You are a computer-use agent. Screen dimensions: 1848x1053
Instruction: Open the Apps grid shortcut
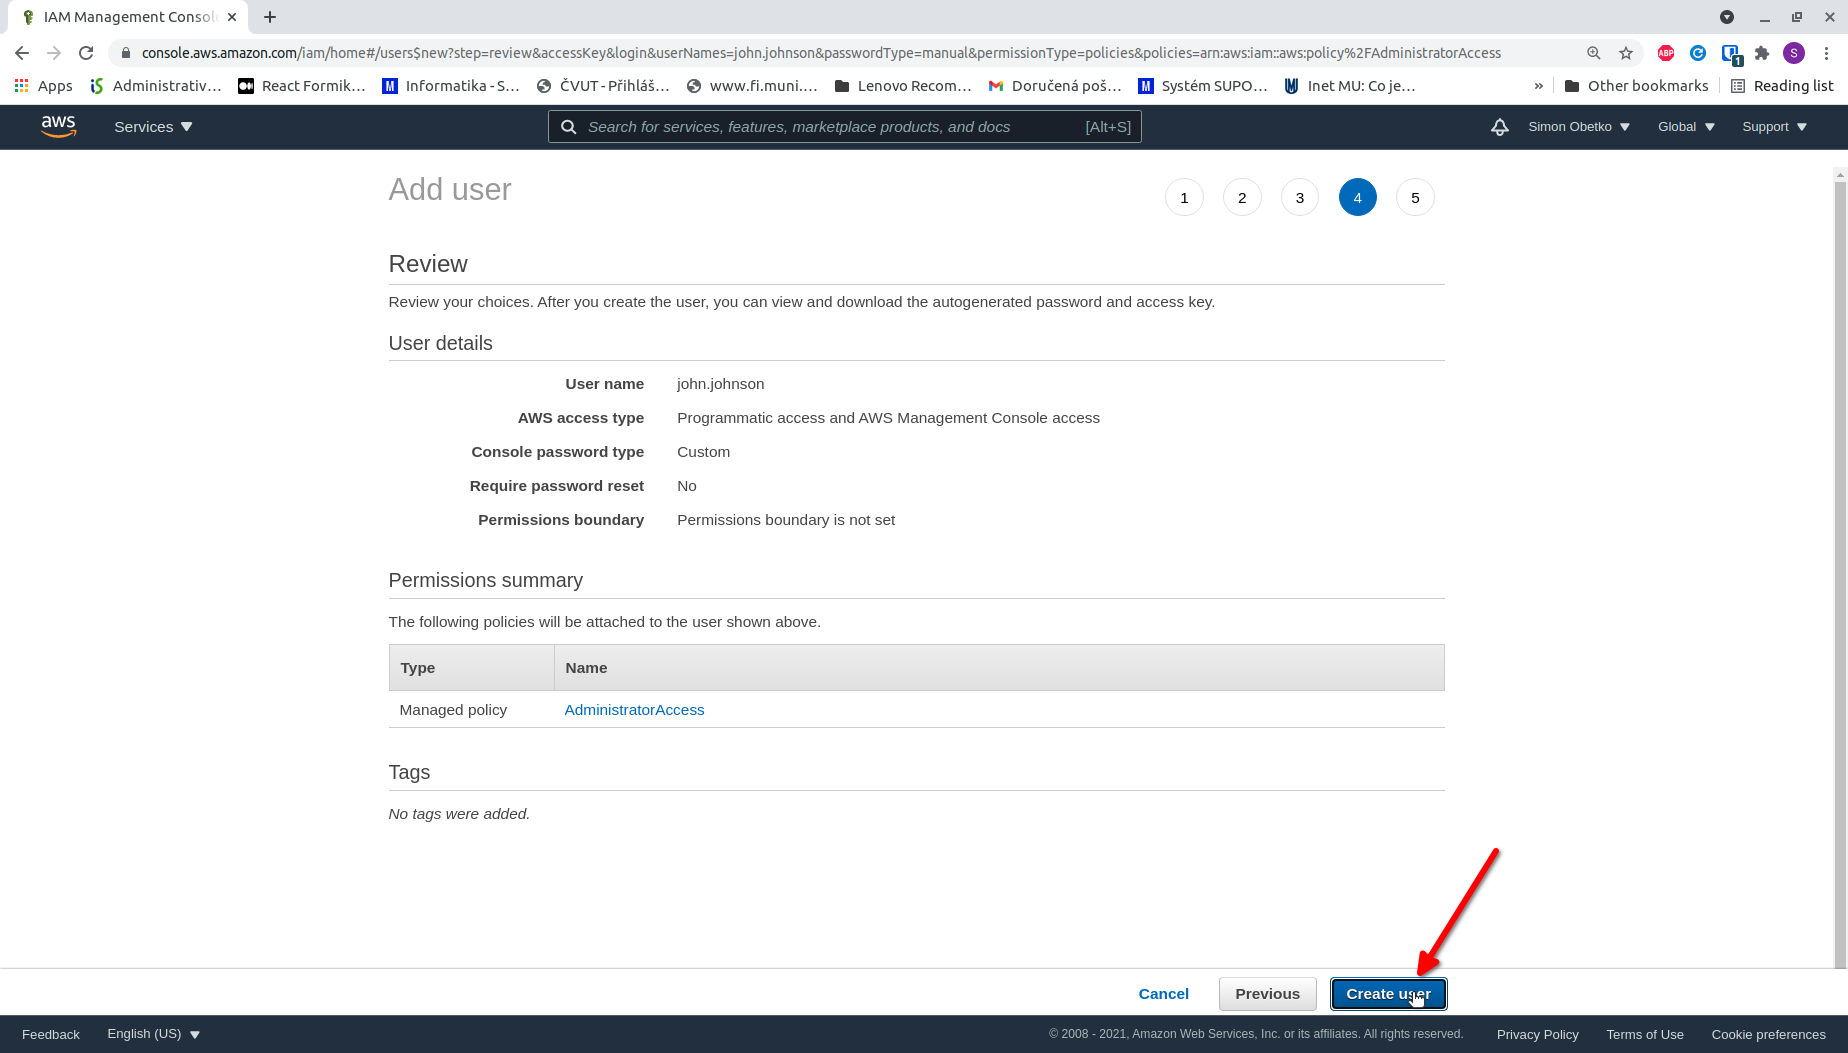tap(44, 86)
